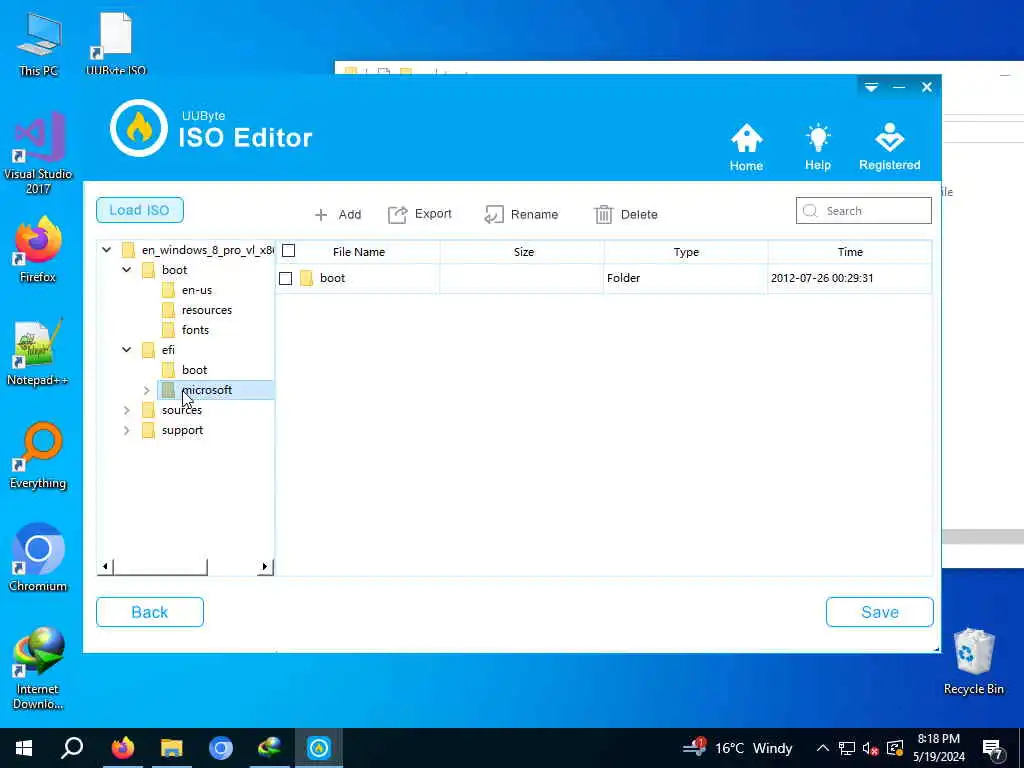Click the tree scrollbar right arrow
1024x768 pixels.
click(264, 566)
